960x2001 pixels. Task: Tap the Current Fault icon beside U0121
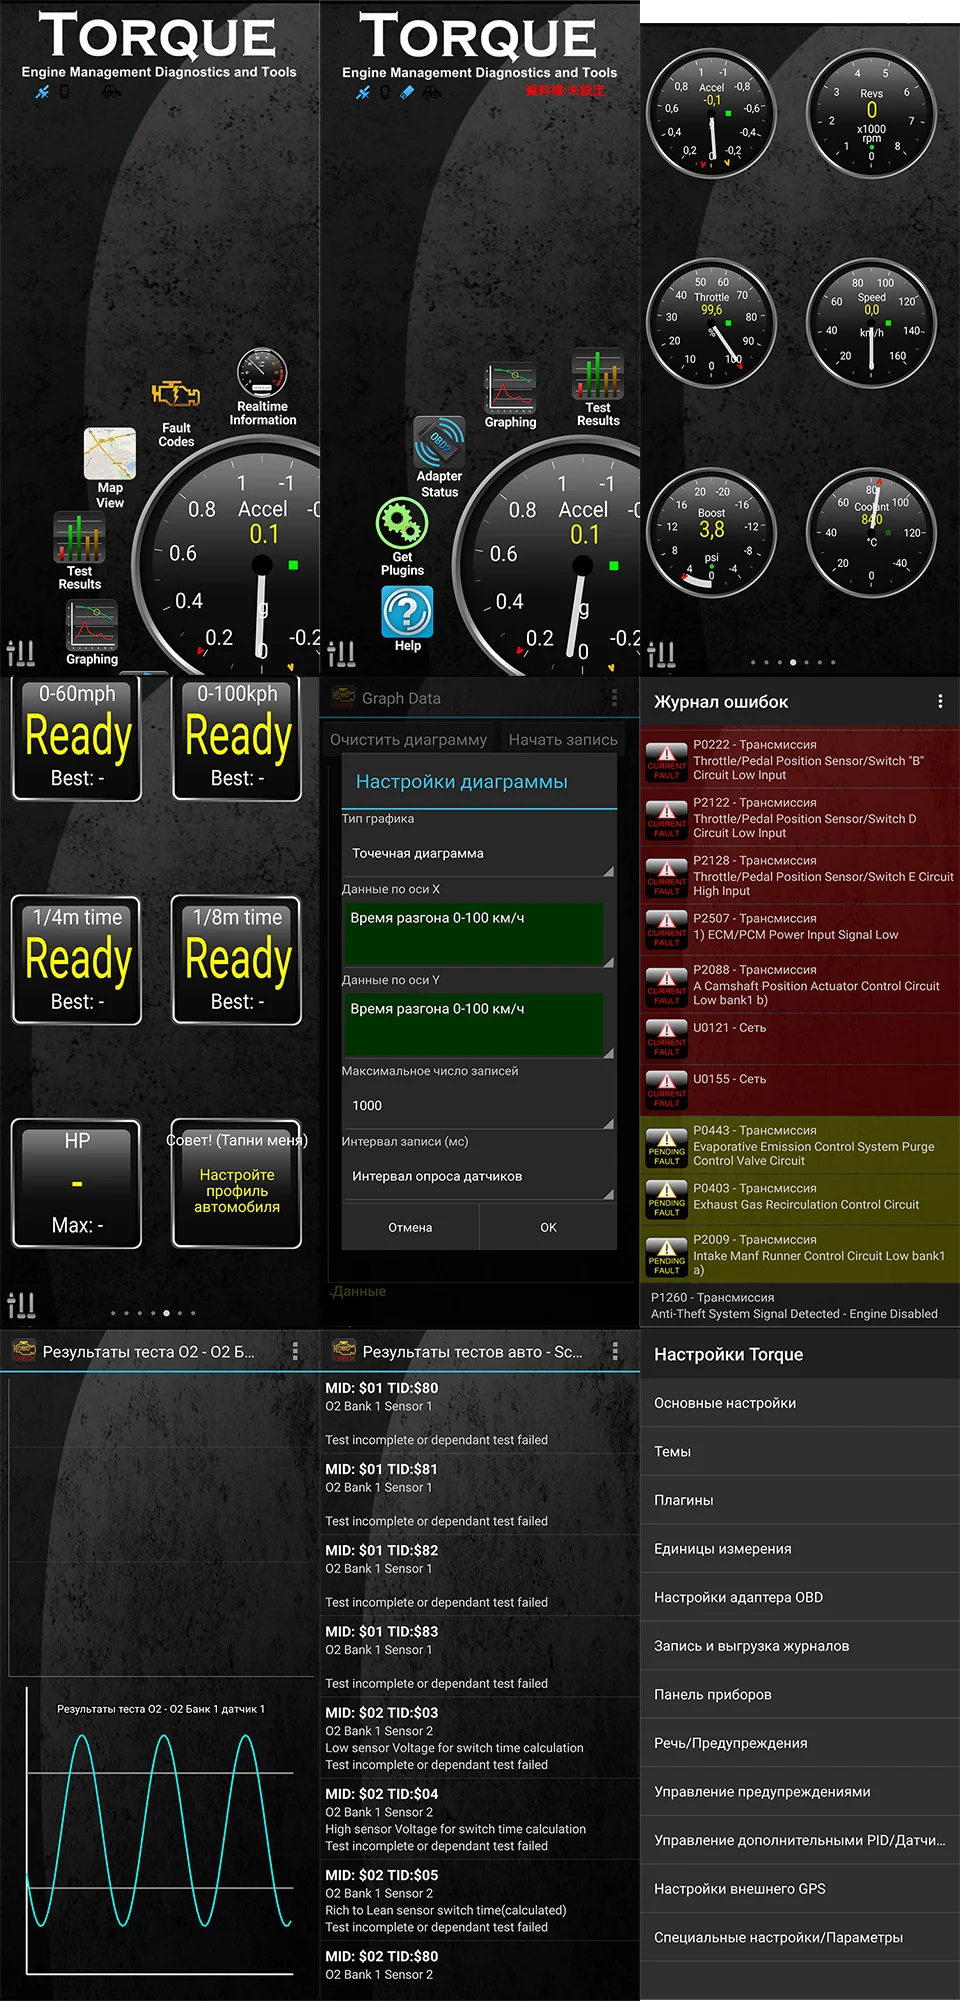coord(666,1039)
